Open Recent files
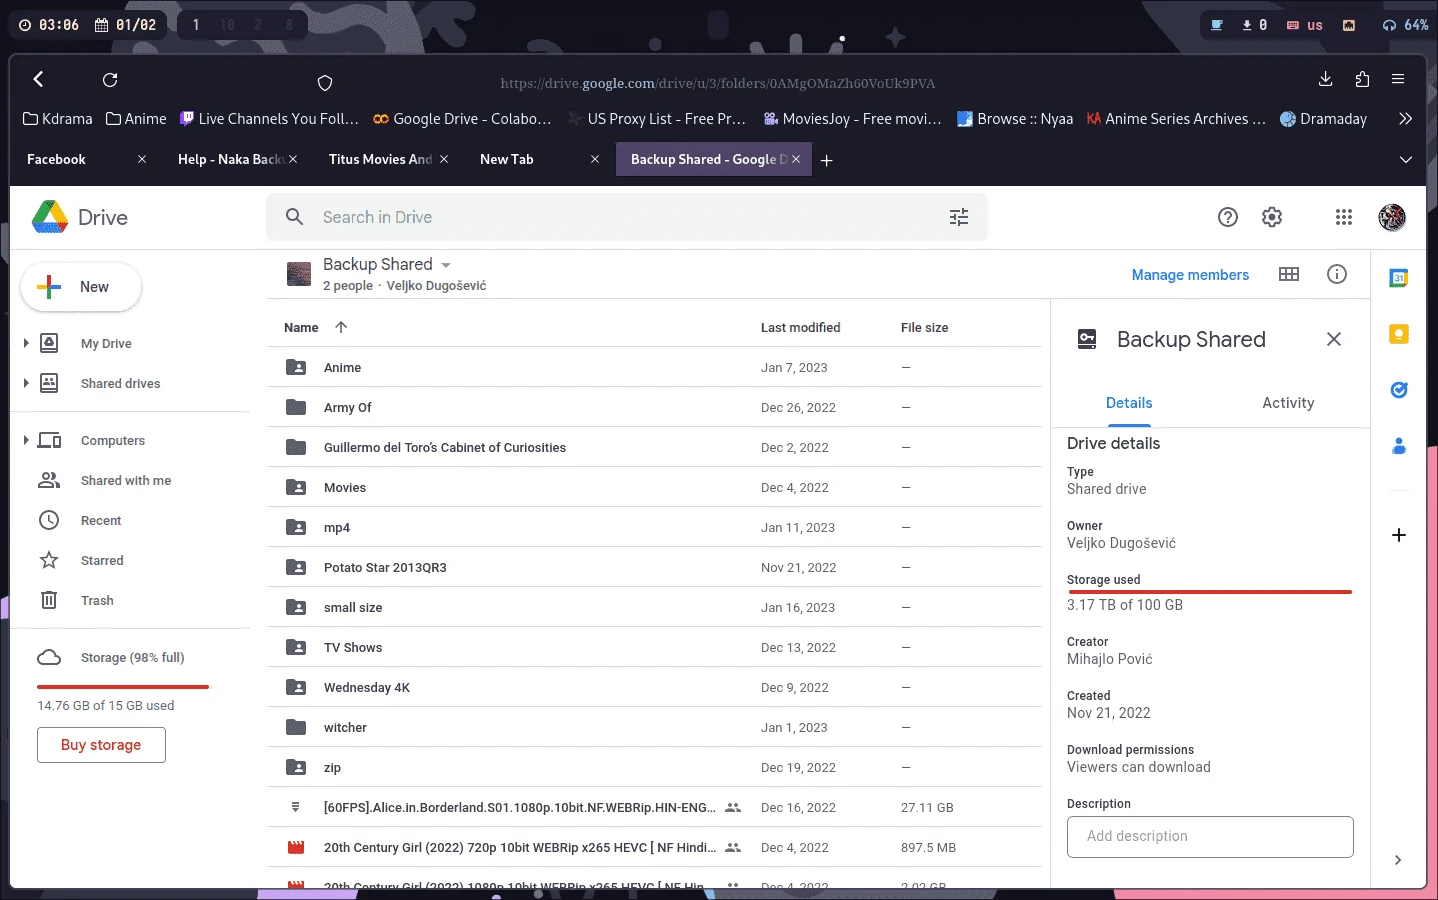This screenshot has width=1438, height=900. tap(101, 520)
